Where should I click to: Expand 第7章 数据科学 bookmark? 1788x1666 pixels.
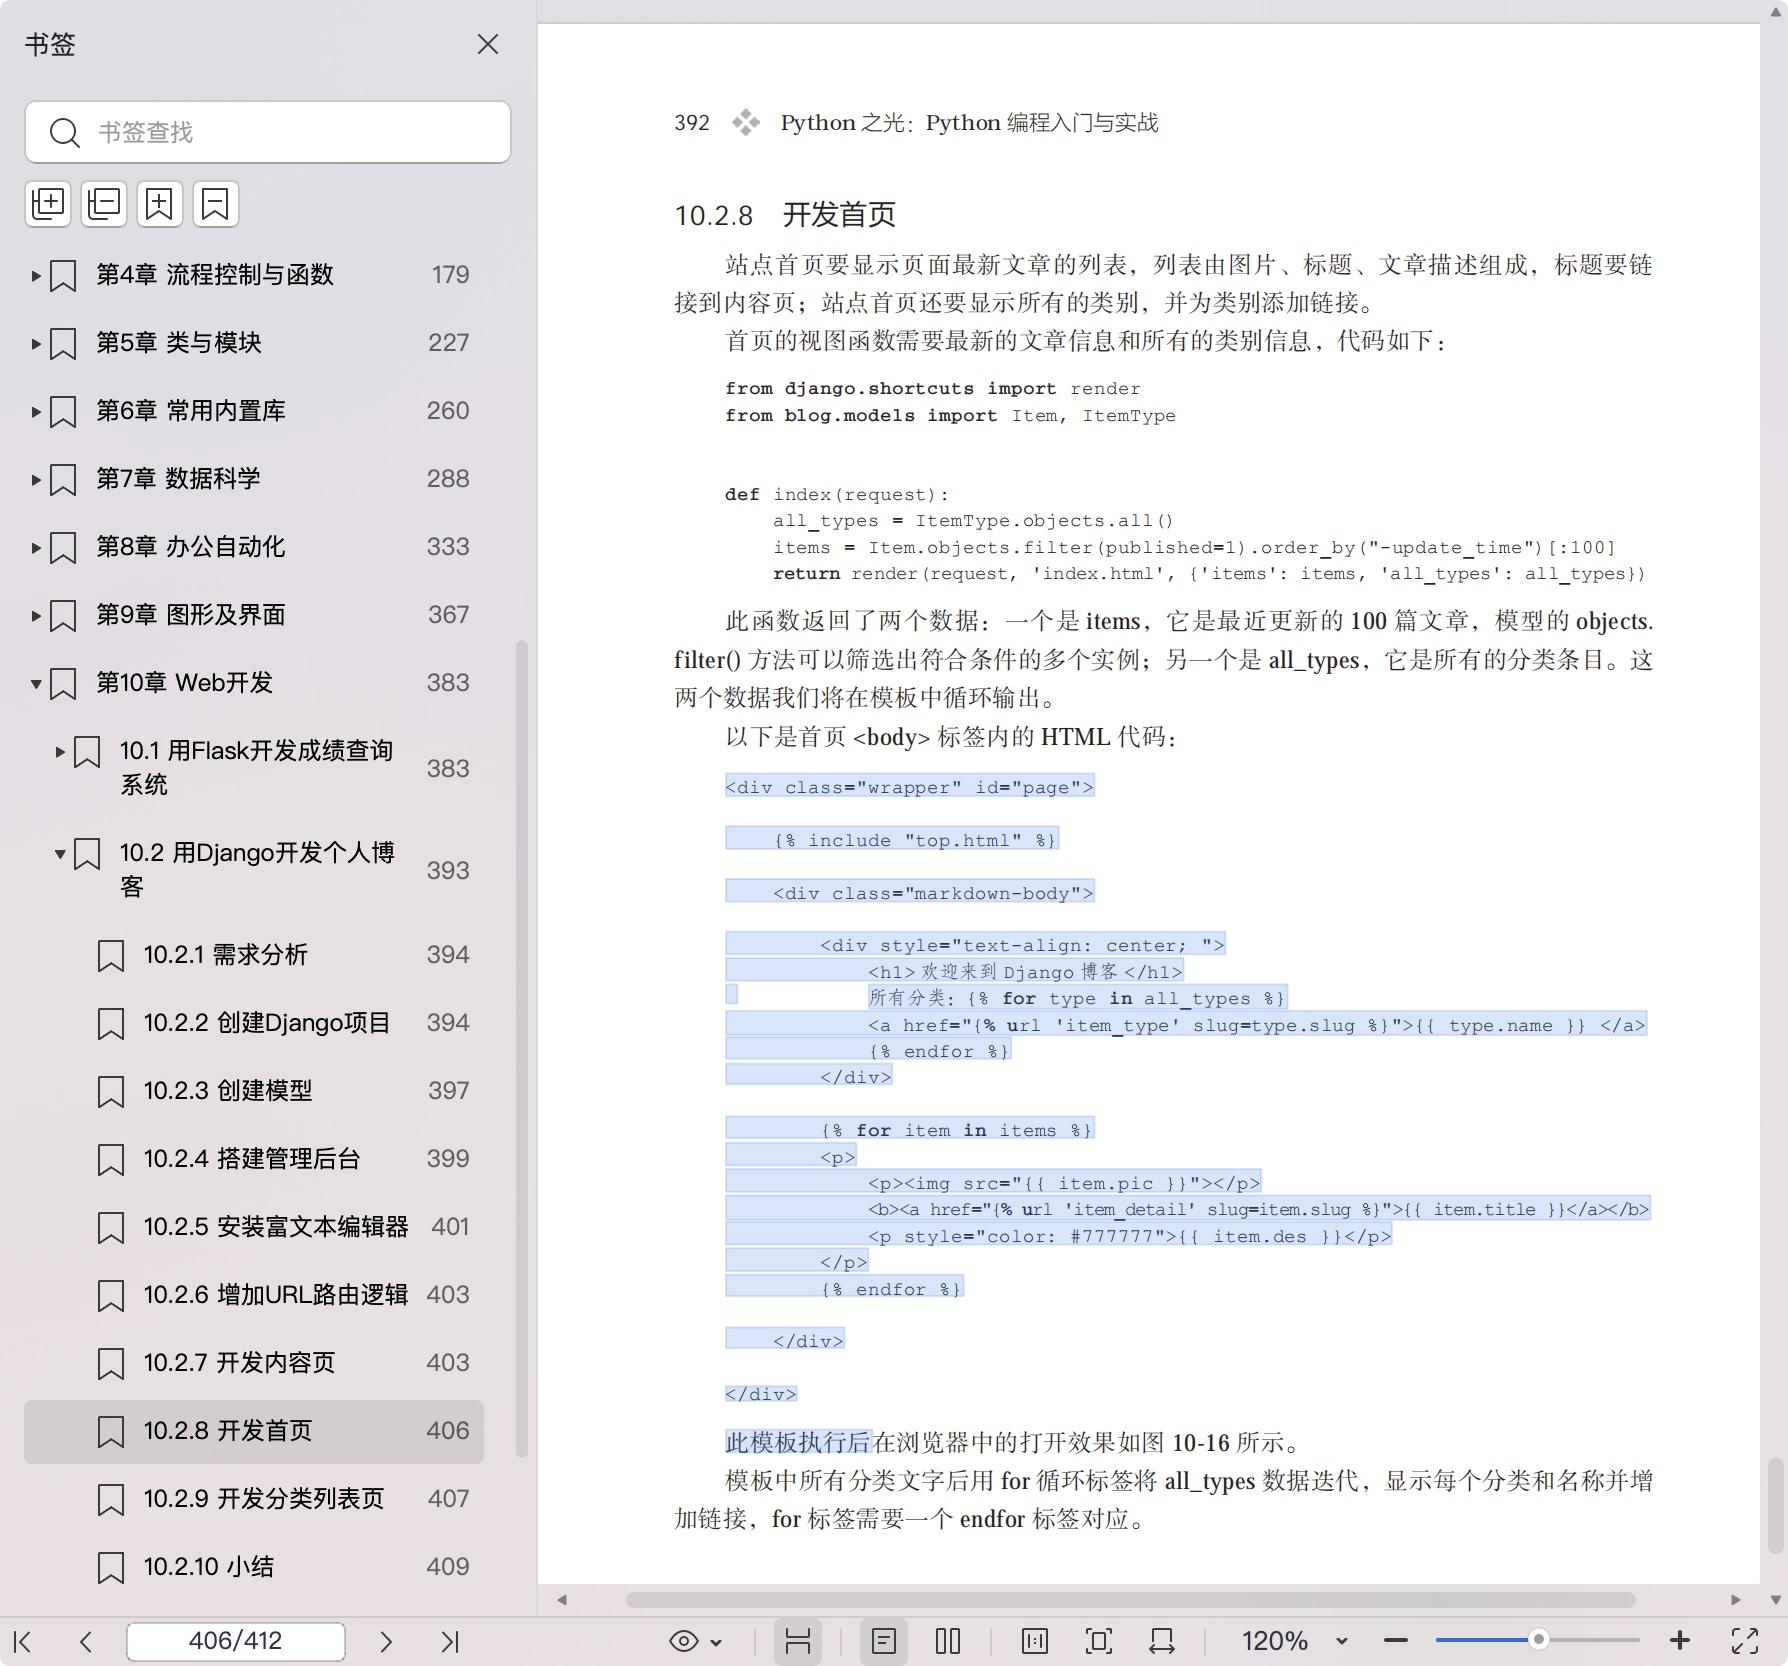coord(36,479)
